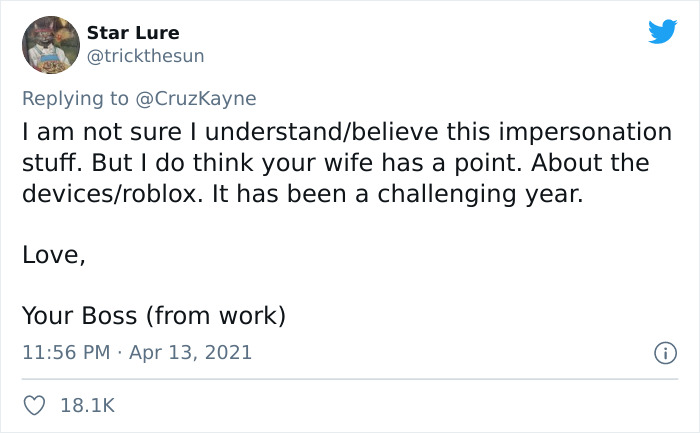Click the line mentioning "your wife has a point"
The image size is (700, 433).
coord(336,163)
